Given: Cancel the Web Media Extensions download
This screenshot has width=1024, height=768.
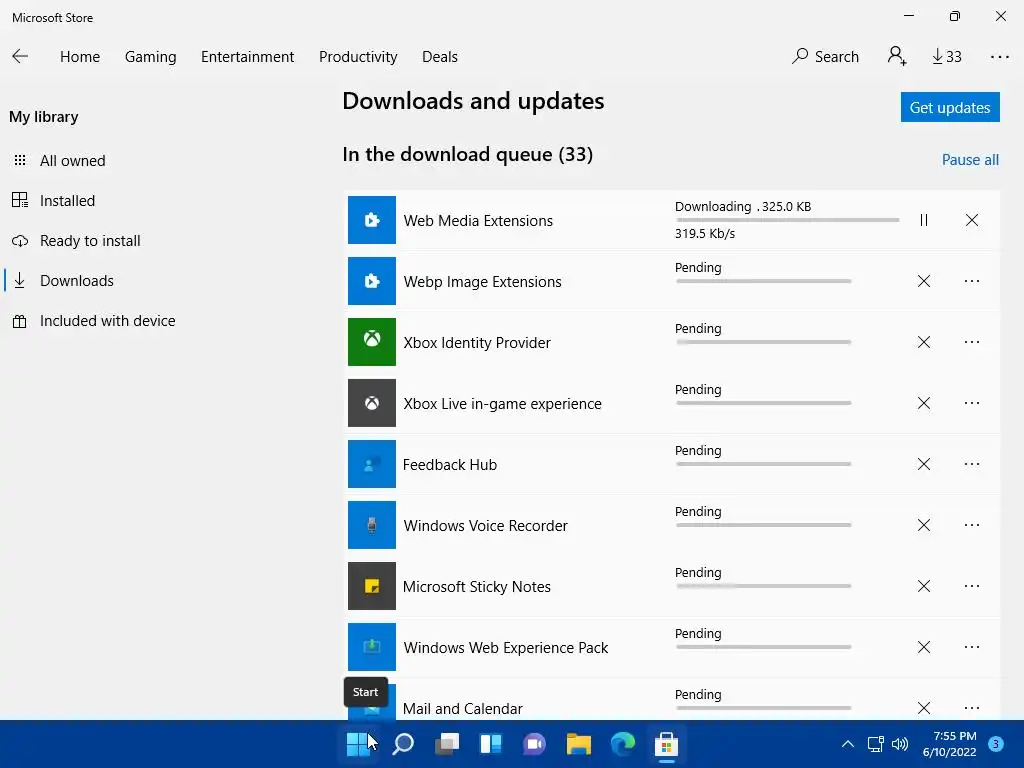Looking at the screenshot, I should click(972, 220).
